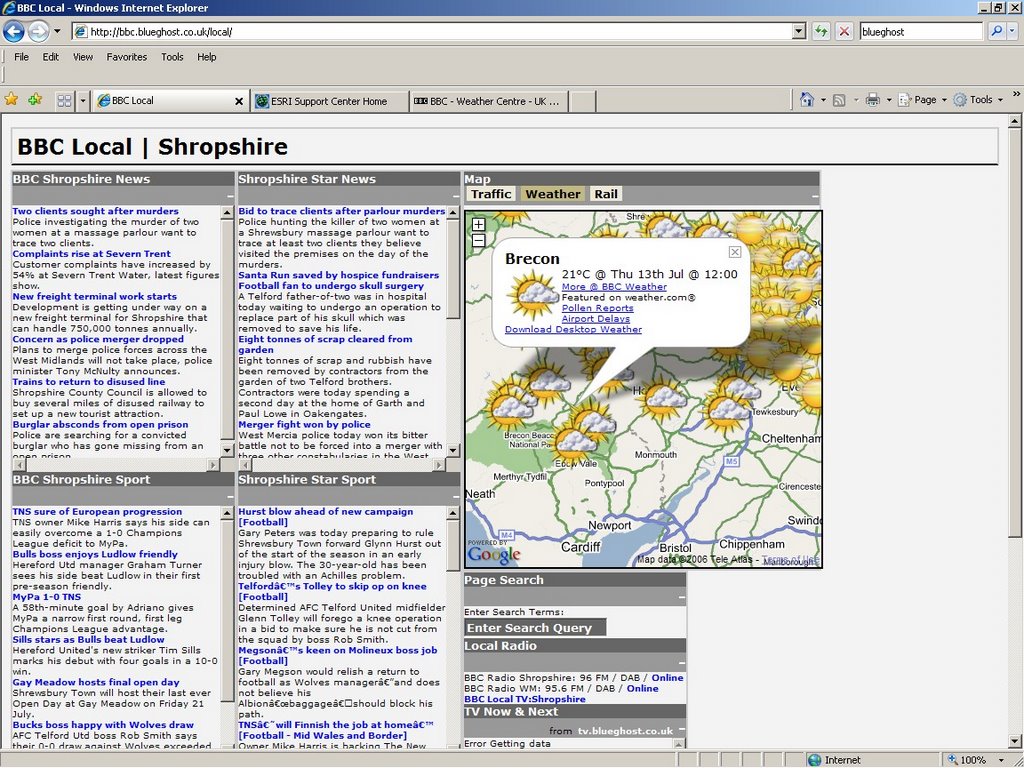Switch to ESRI Support Center Home tab
This screenshot has height=768, width=1024.
tap(329, 101)
